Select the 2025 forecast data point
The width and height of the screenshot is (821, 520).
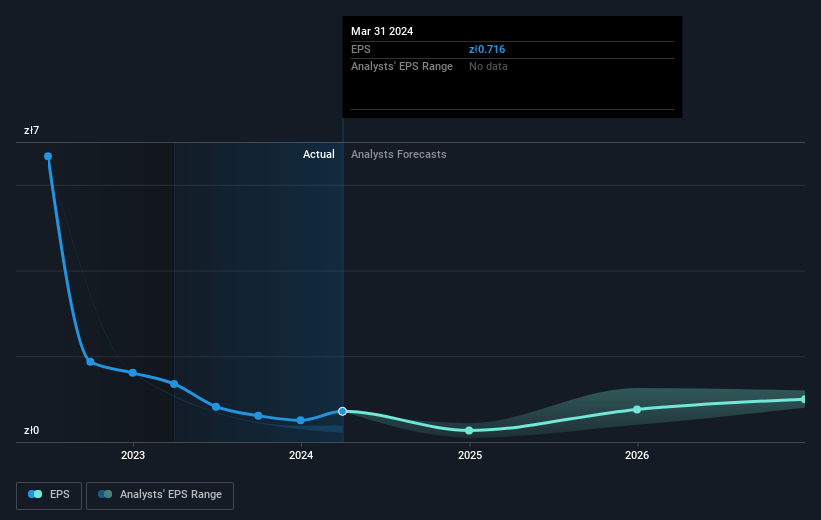point(469,430)
